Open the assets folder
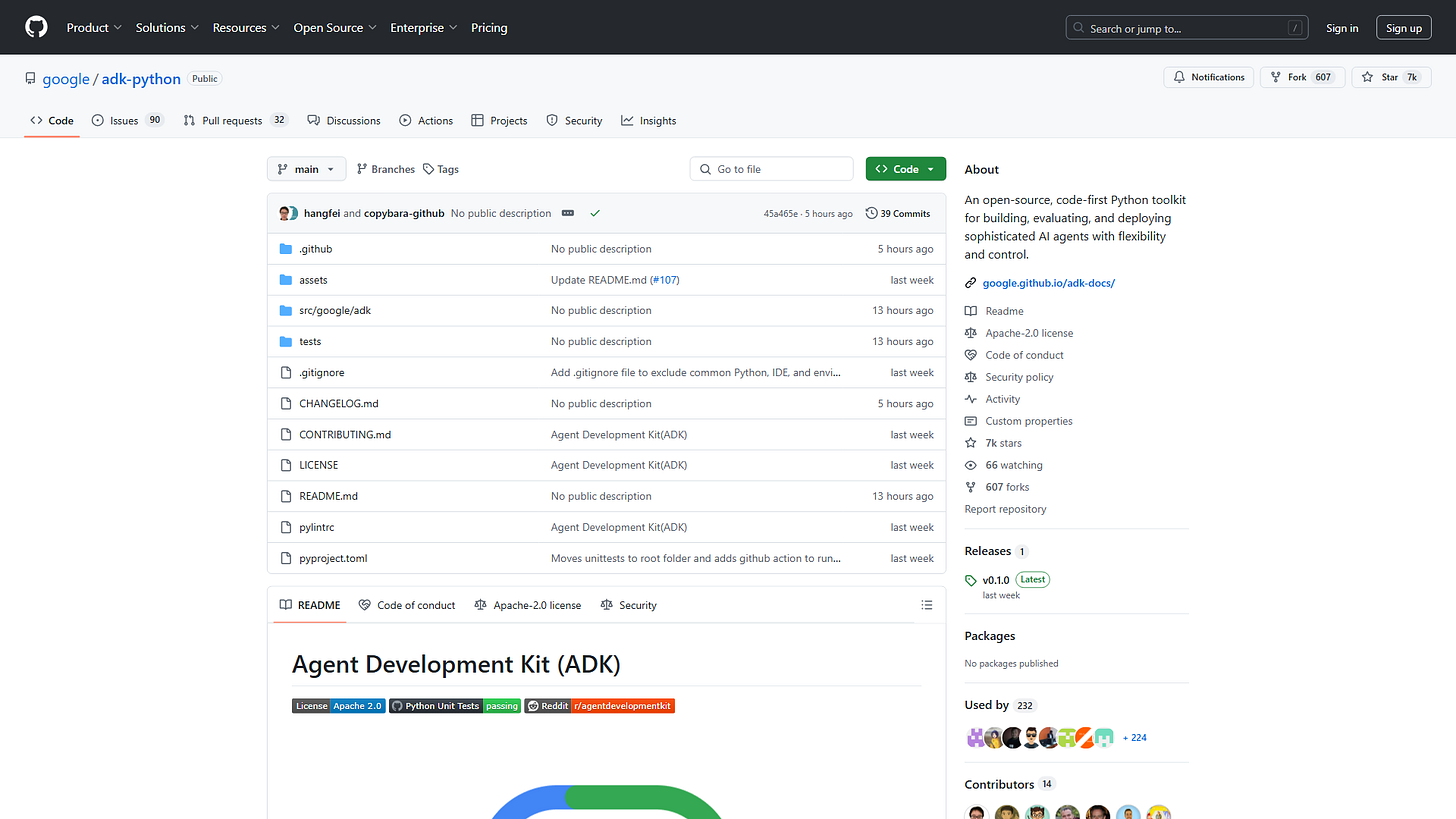The width and height of the screenshot is (1456, 819). (x=313, y=280)
